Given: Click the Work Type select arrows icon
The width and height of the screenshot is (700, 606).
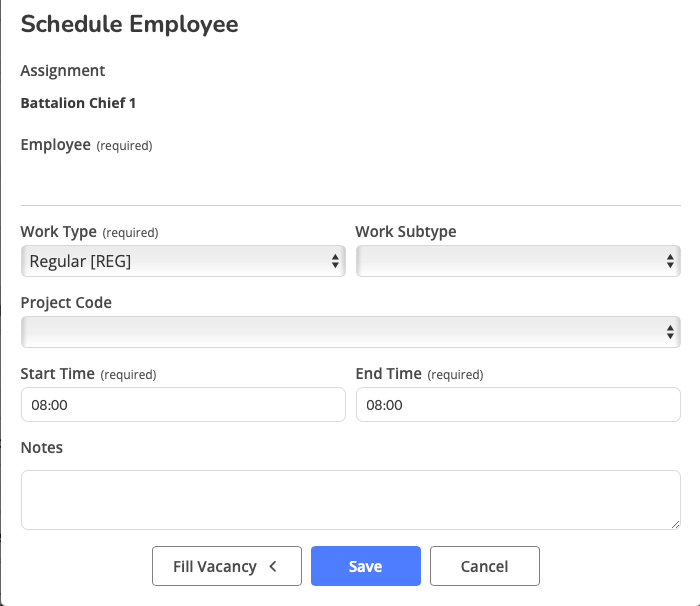Looking at the screenshot, I should pos(336,261).
